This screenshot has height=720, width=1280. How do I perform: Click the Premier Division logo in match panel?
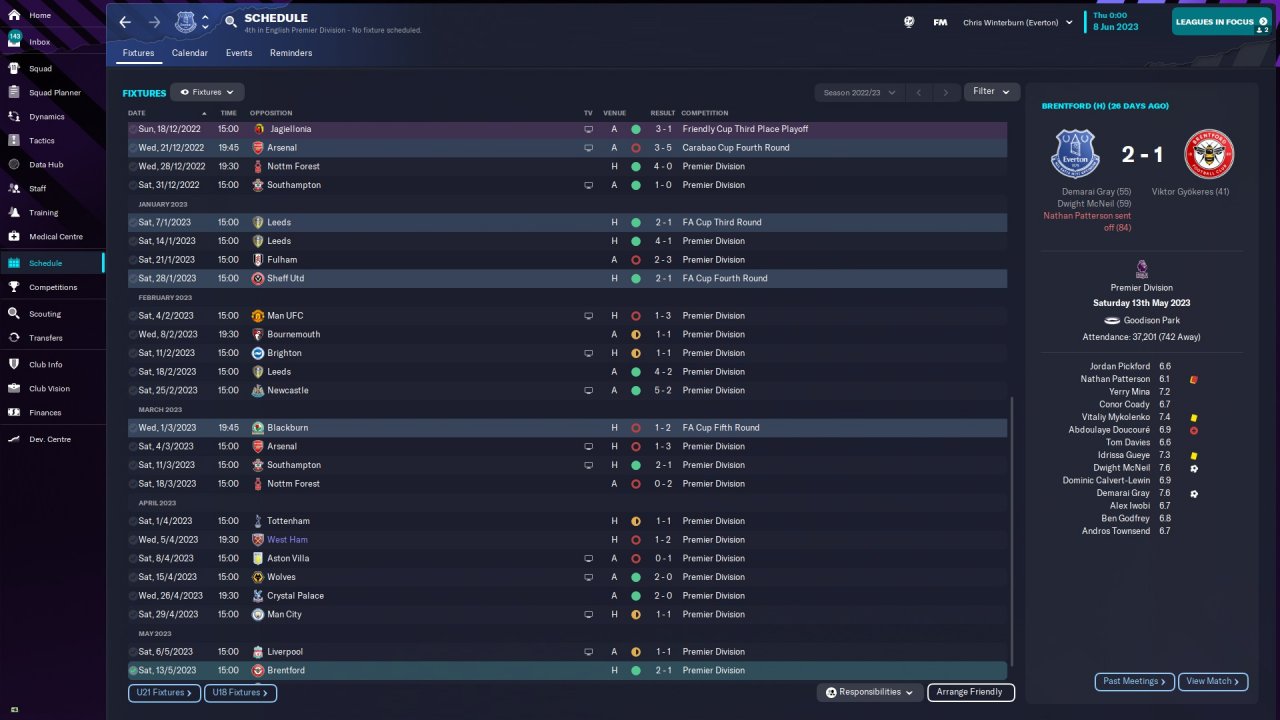1142,269
